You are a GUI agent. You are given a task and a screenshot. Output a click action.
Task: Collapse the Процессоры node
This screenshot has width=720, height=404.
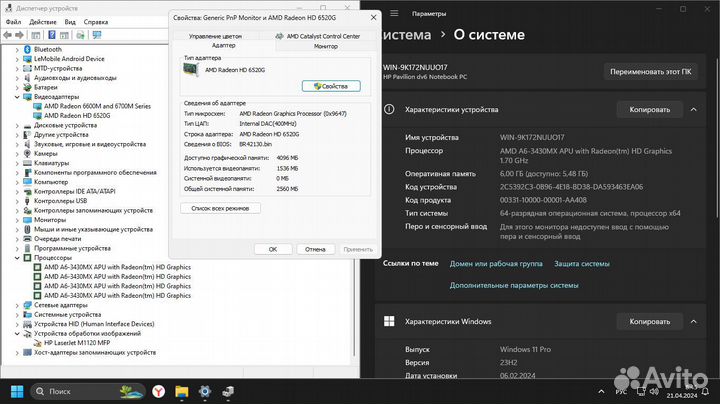(17, 258)
